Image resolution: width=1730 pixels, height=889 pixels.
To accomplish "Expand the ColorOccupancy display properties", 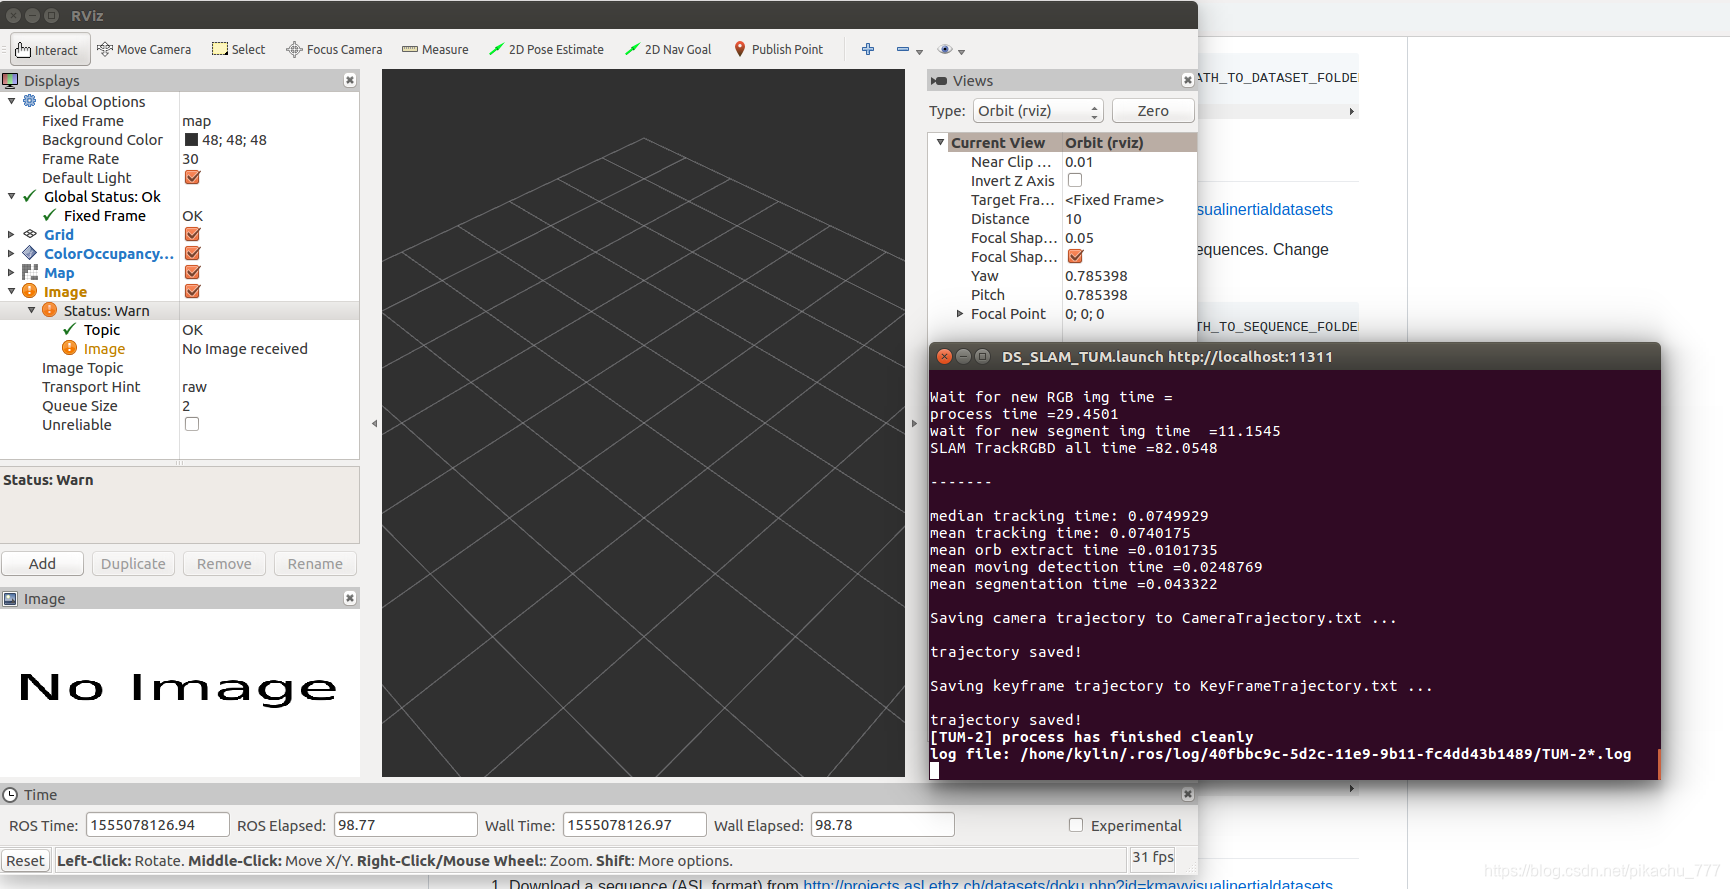I will pos(11,253).
